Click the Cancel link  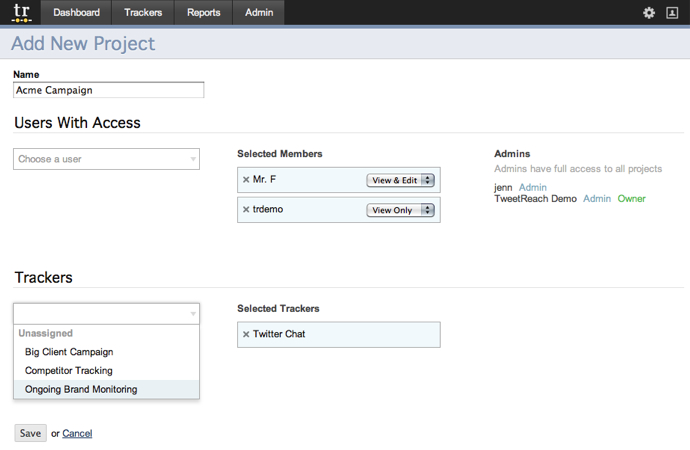(77, 434)
